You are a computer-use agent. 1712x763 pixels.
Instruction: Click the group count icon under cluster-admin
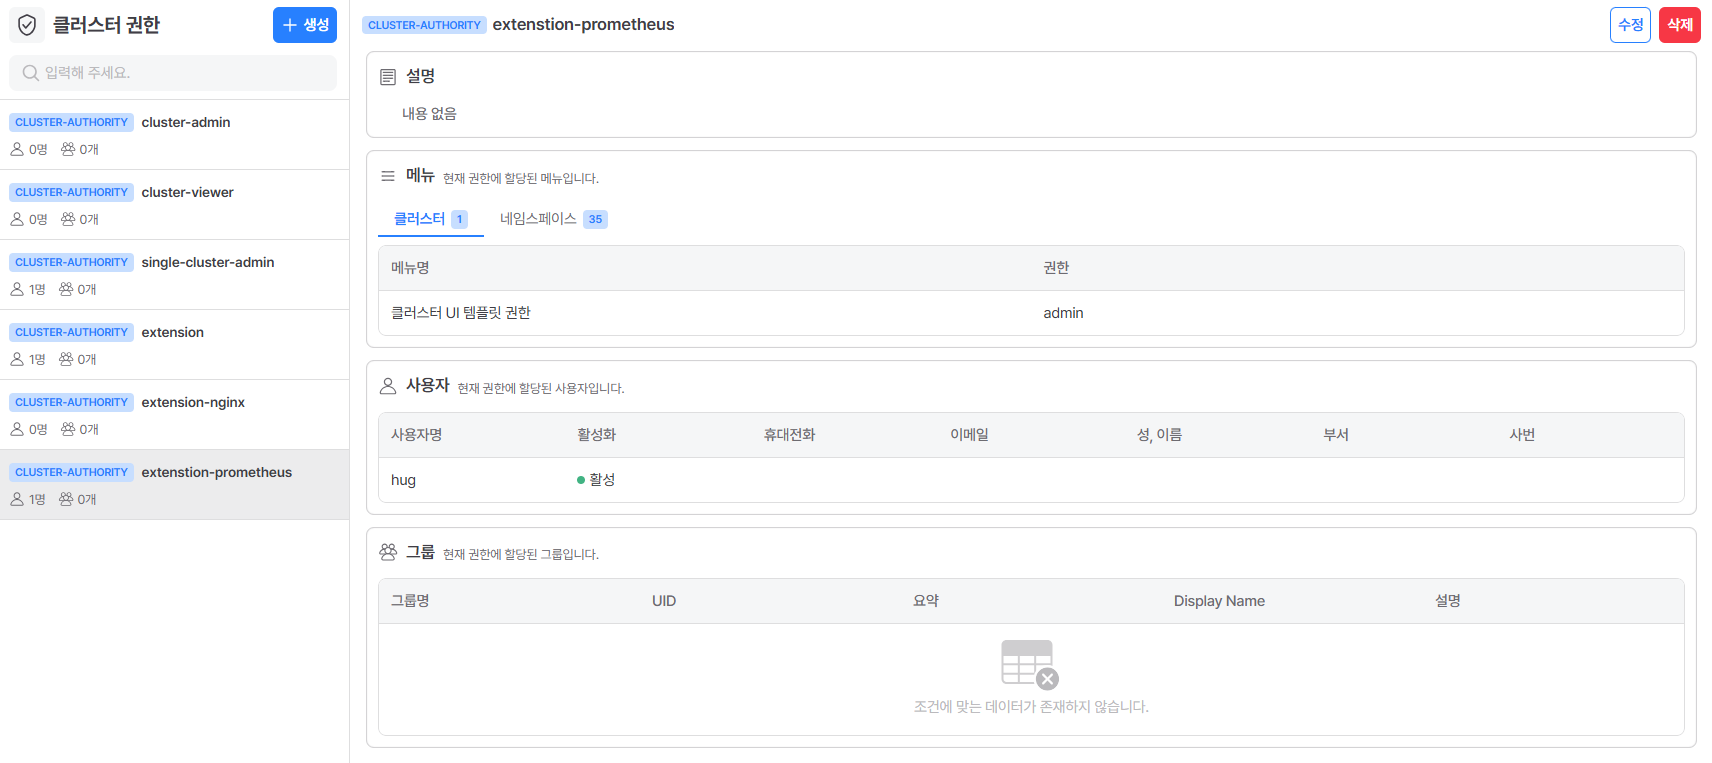68,149
